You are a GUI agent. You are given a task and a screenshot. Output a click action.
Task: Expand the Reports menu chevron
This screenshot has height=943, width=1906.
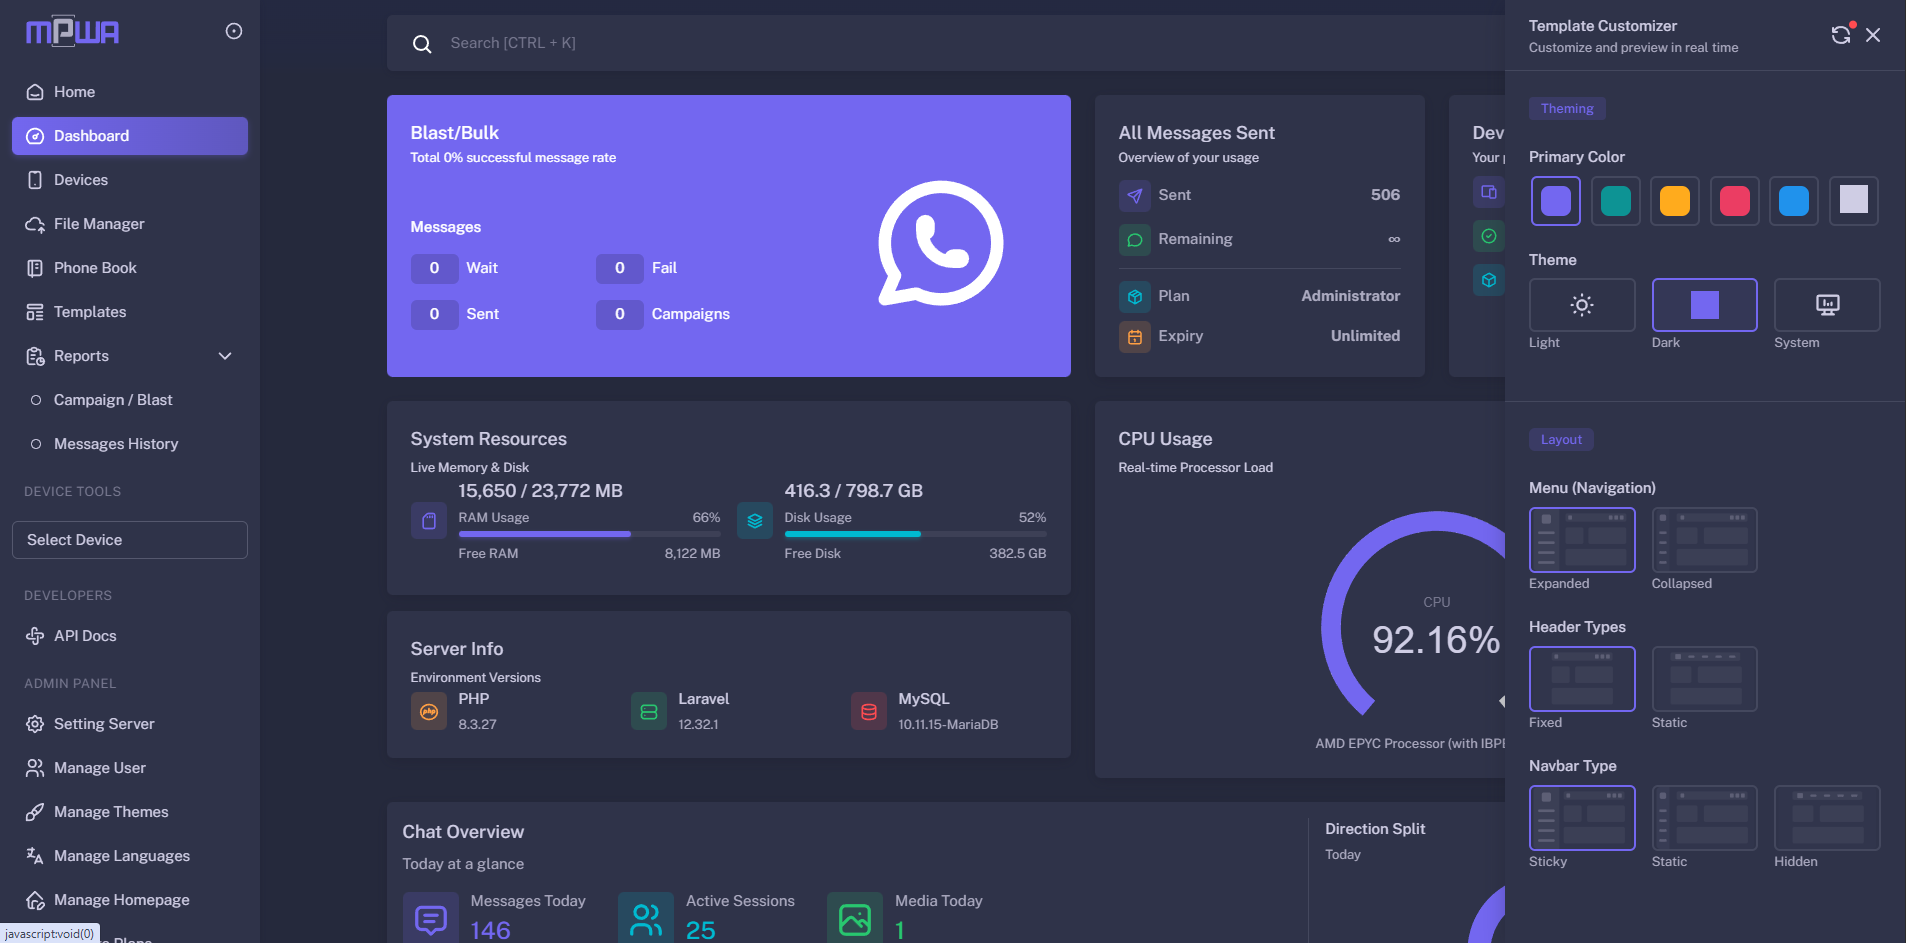point(225,356)
